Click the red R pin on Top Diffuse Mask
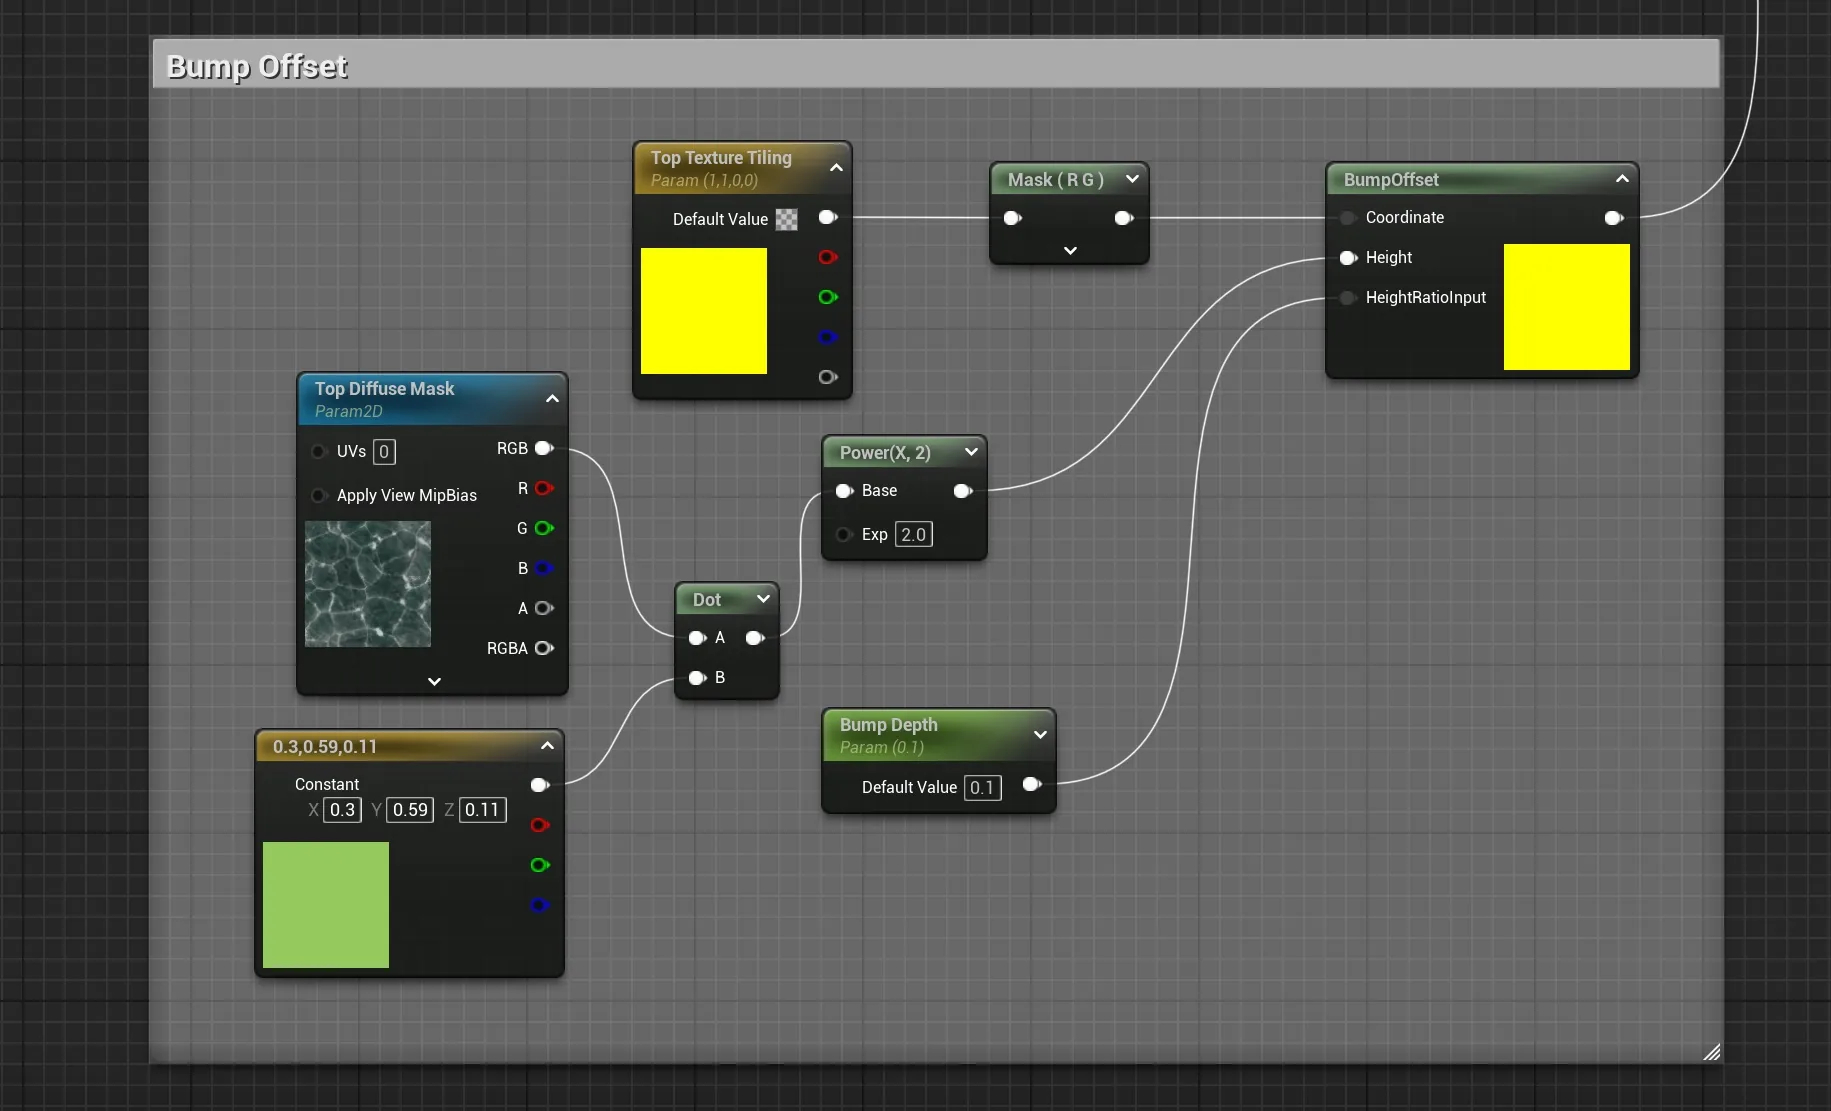The image size is (1831, 1111). (x=544, y=488)
